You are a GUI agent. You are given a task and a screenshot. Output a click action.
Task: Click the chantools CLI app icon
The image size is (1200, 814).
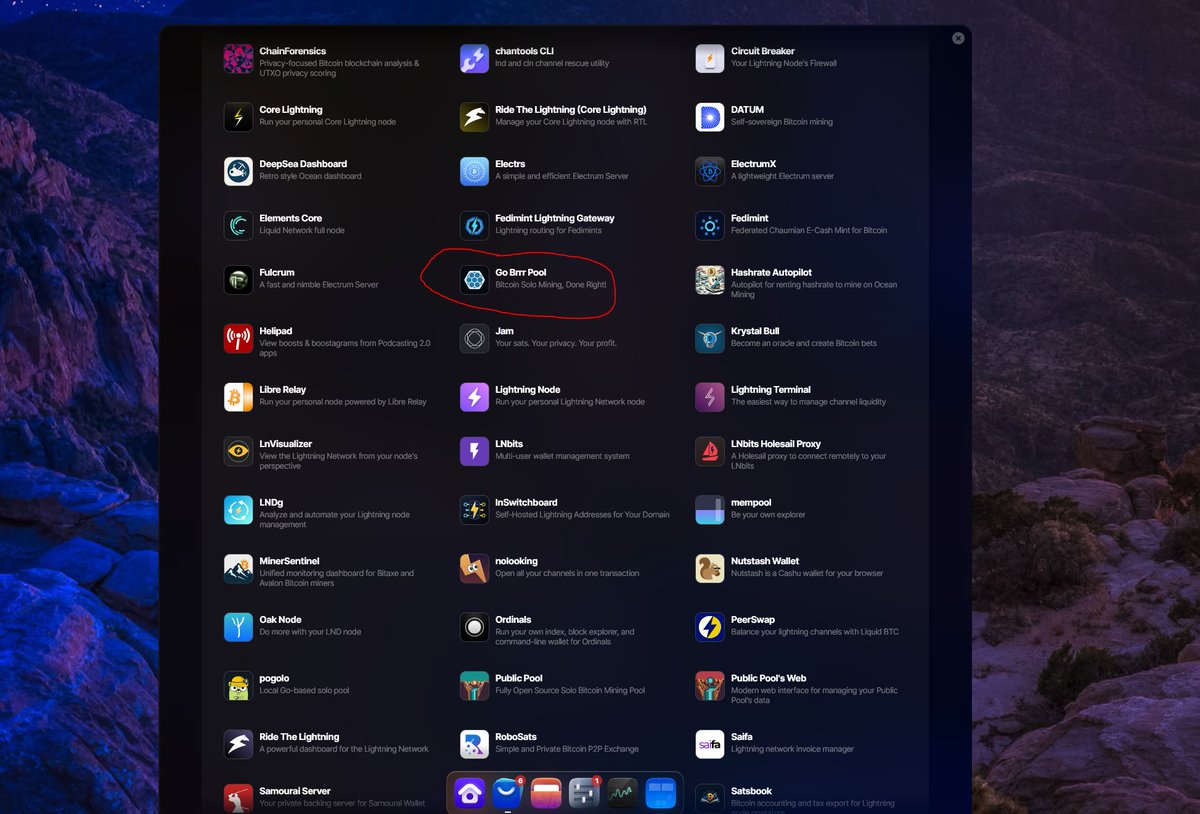[474, 58]
